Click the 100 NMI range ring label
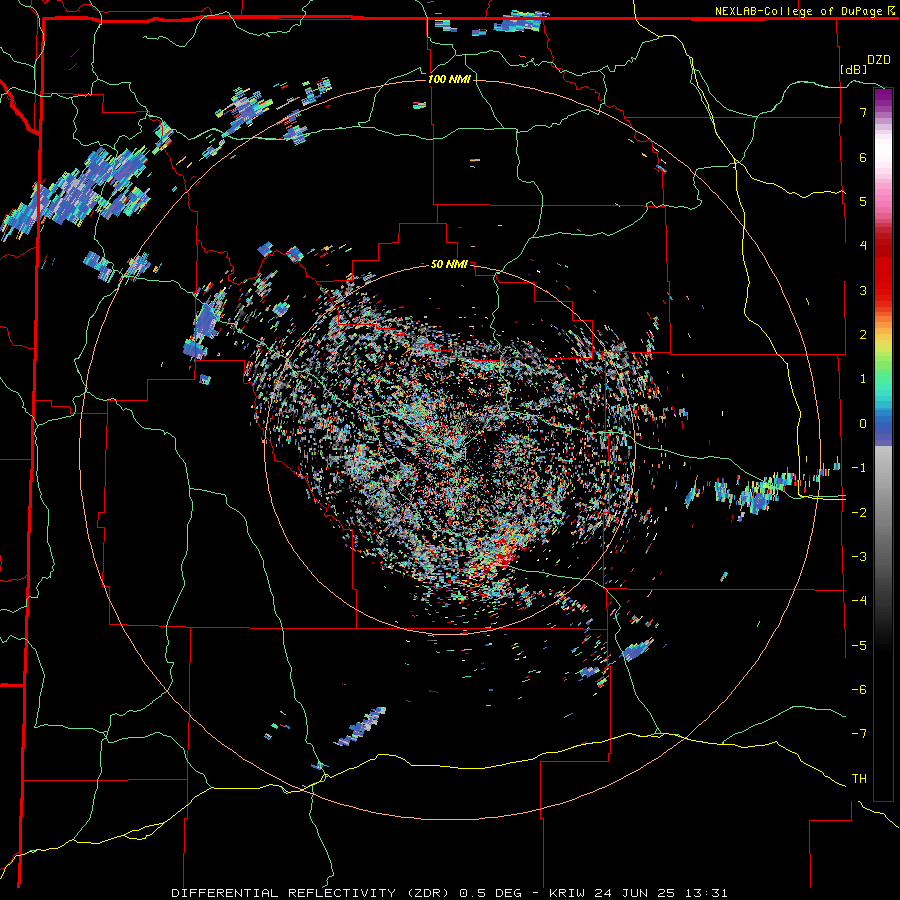The image size is (900, 900). (x=449, y=79)
